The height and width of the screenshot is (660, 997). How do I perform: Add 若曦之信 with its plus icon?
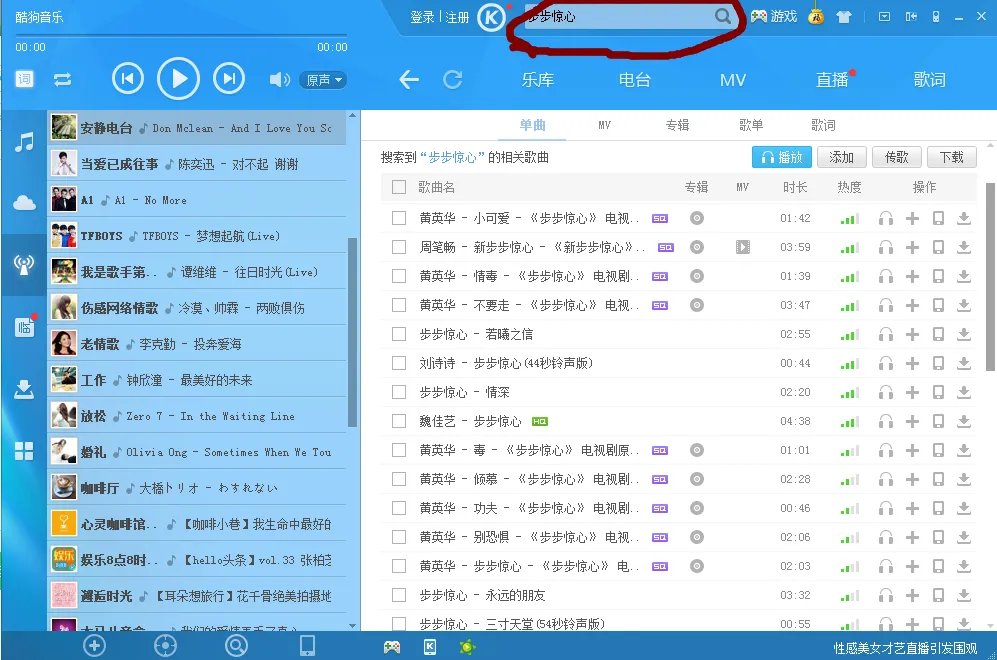912,334
